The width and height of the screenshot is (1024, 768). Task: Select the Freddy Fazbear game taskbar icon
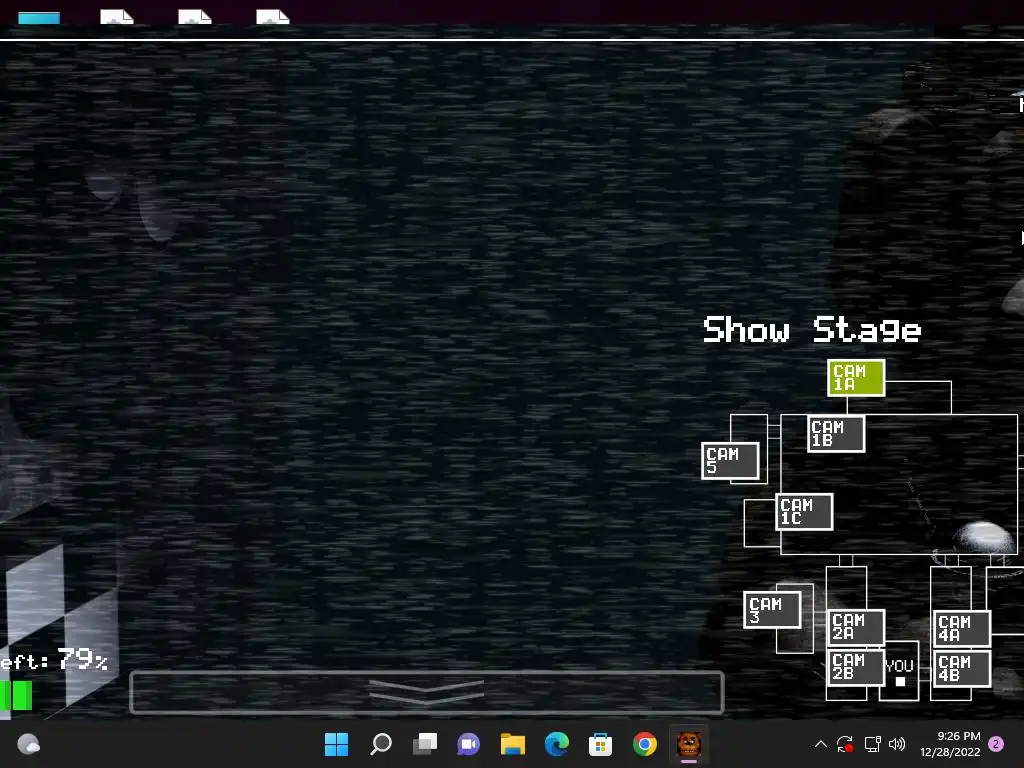pos(688,744)
